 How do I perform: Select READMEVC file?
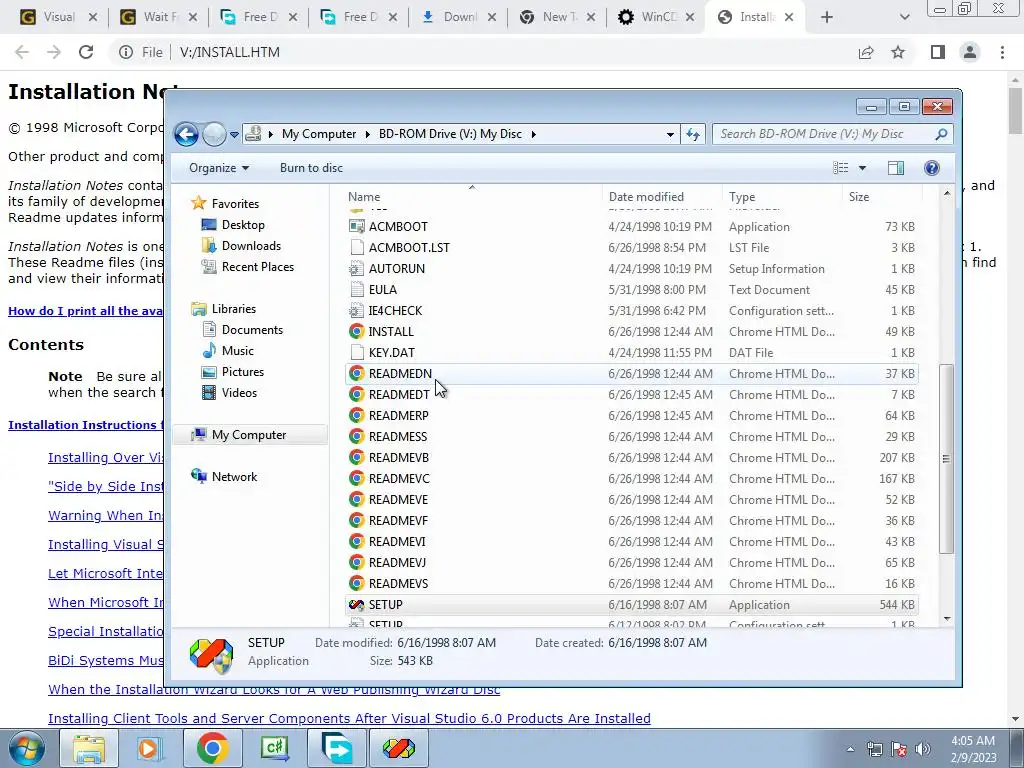click(632, 479)
